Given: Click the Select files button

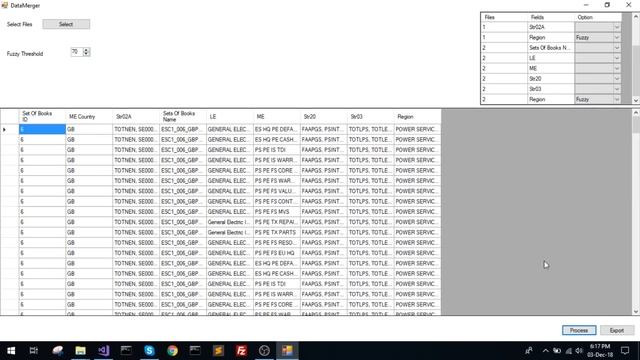Looking at the screenshot, I should coord(66,24).
